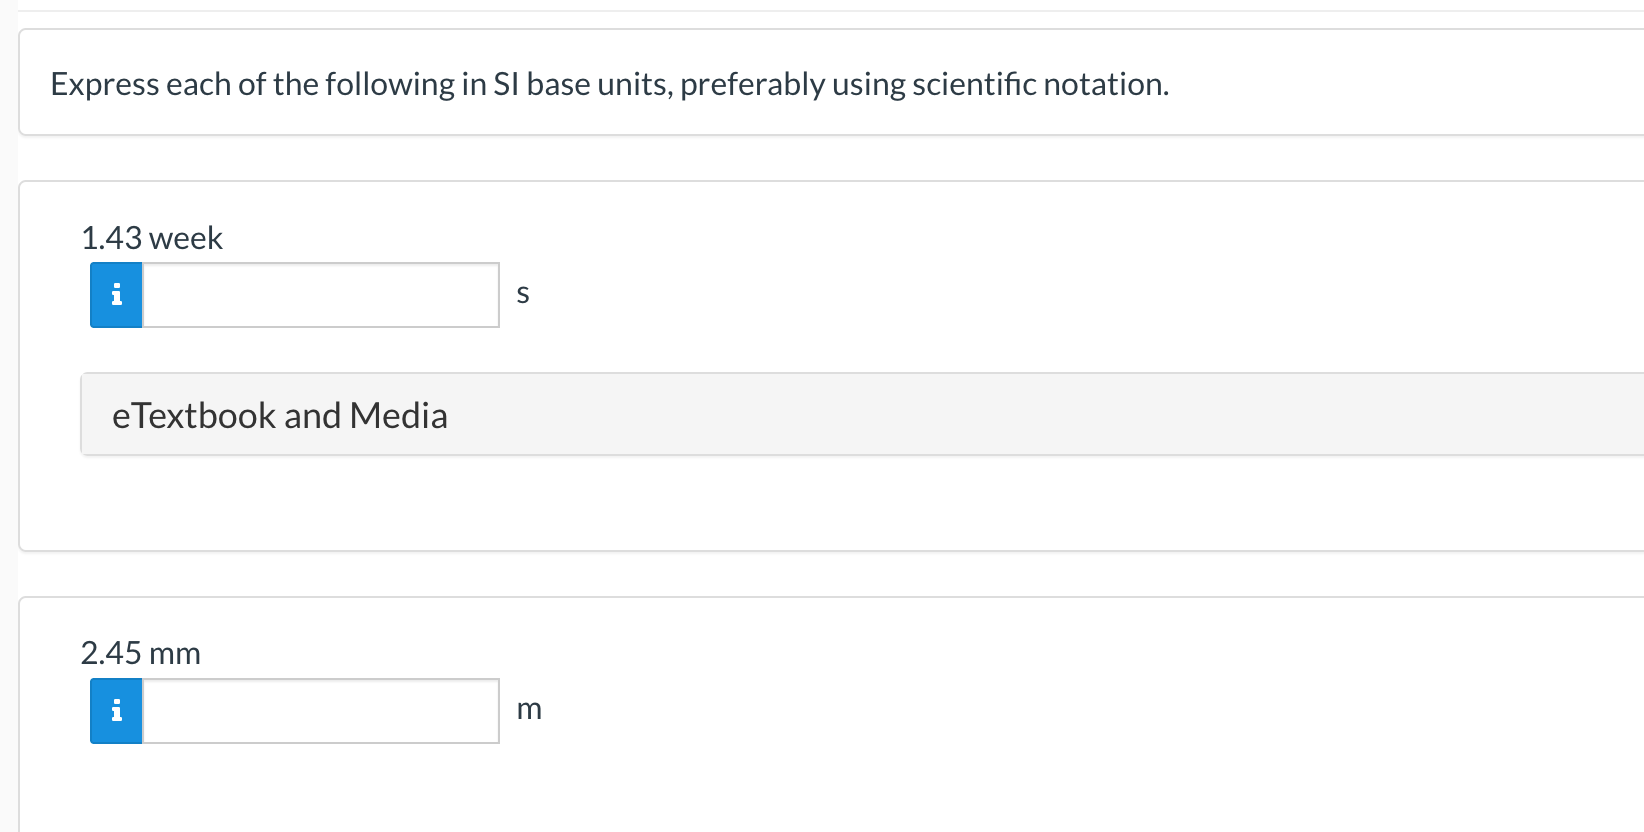Focus the answer field for 1.43 week
The height and width of the screenshot is (832, 1644).
[320, 295]
